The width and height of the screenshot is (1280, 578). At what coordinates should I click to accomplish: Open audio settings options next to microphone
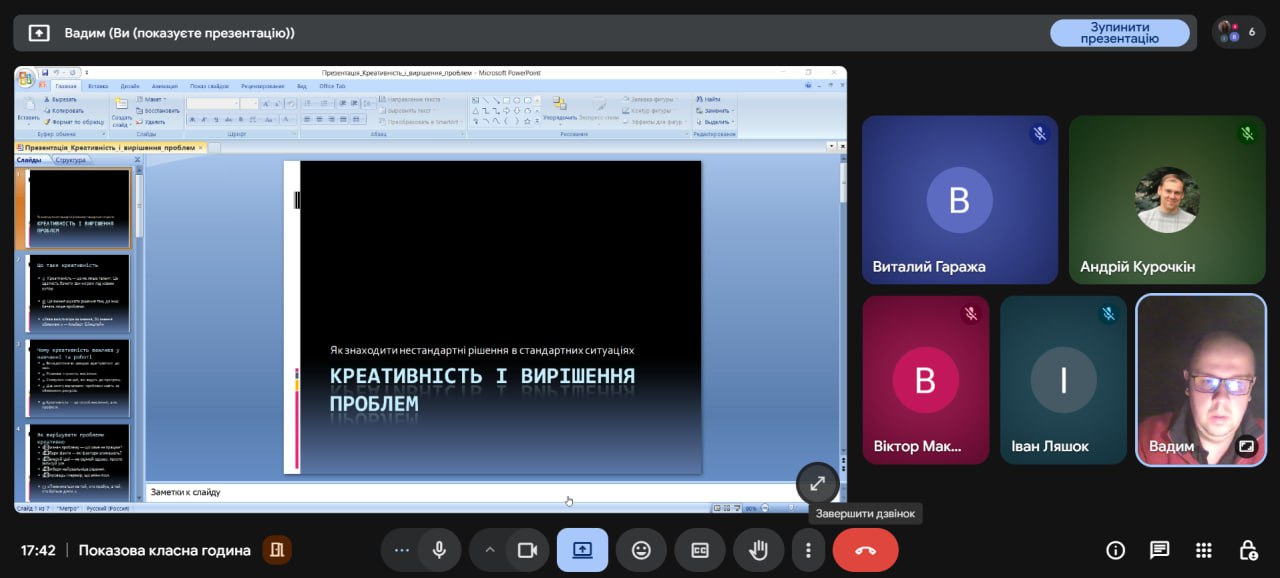coord(402,550)
